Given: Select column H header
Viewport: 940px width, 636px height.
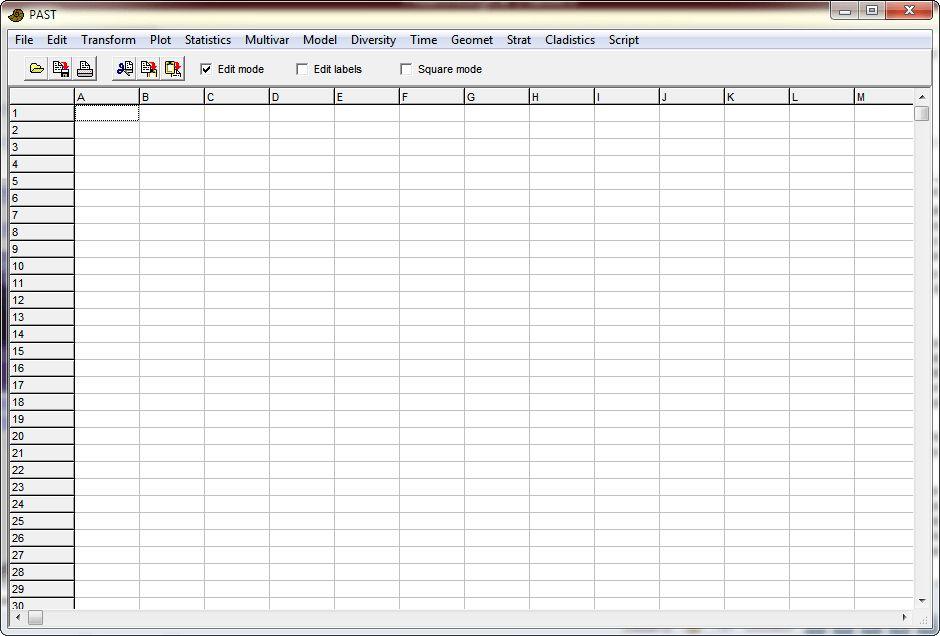Looking at the screenshot, I should pos(562,97).
